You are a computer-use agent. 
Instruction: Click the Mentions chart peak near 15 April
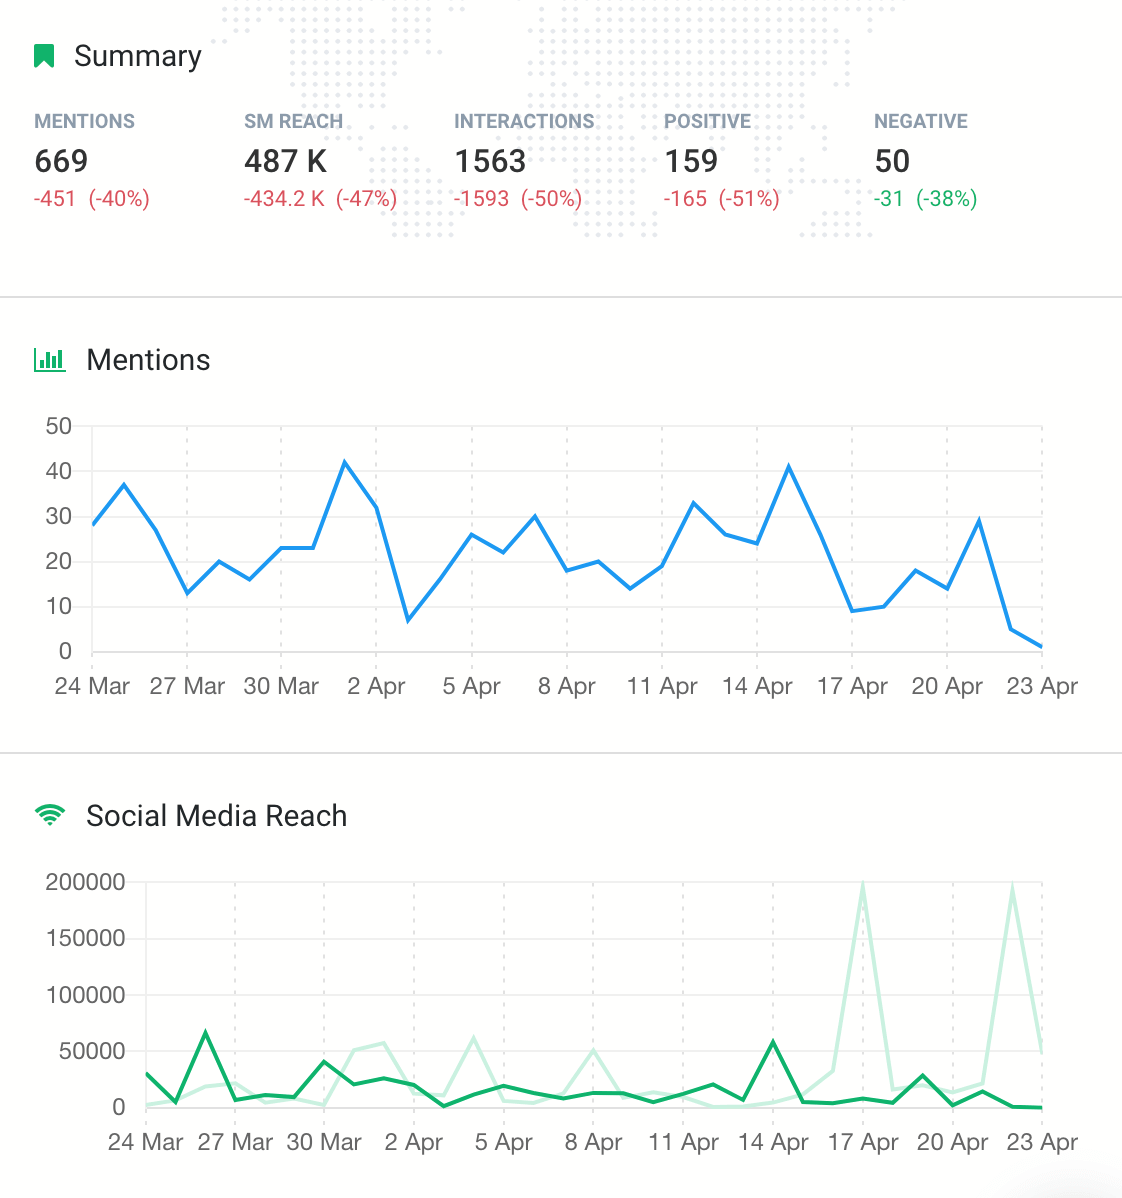789,466
